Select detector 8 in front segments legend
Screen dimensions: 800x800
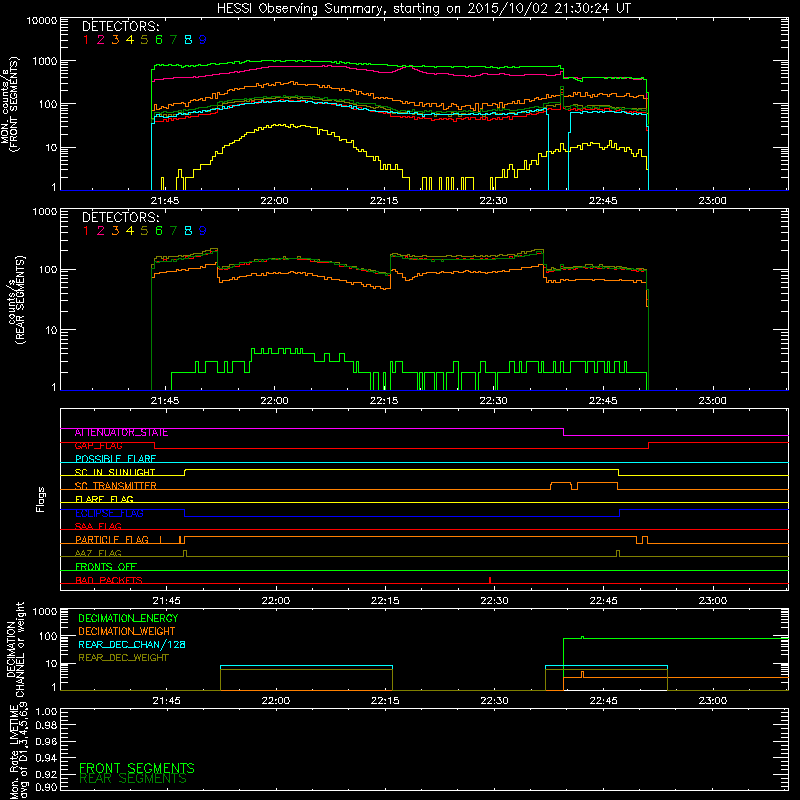click(188, 39)
